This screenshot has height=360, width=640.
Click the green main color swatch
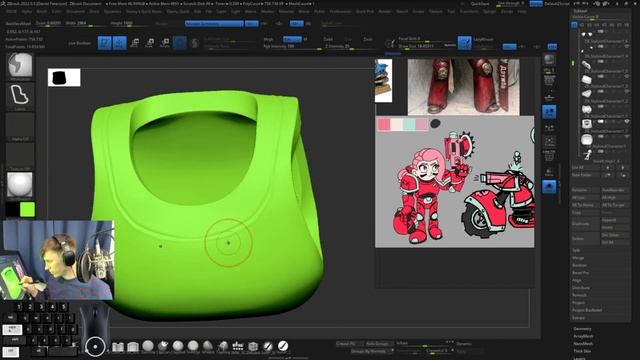[x=27, y=210]
